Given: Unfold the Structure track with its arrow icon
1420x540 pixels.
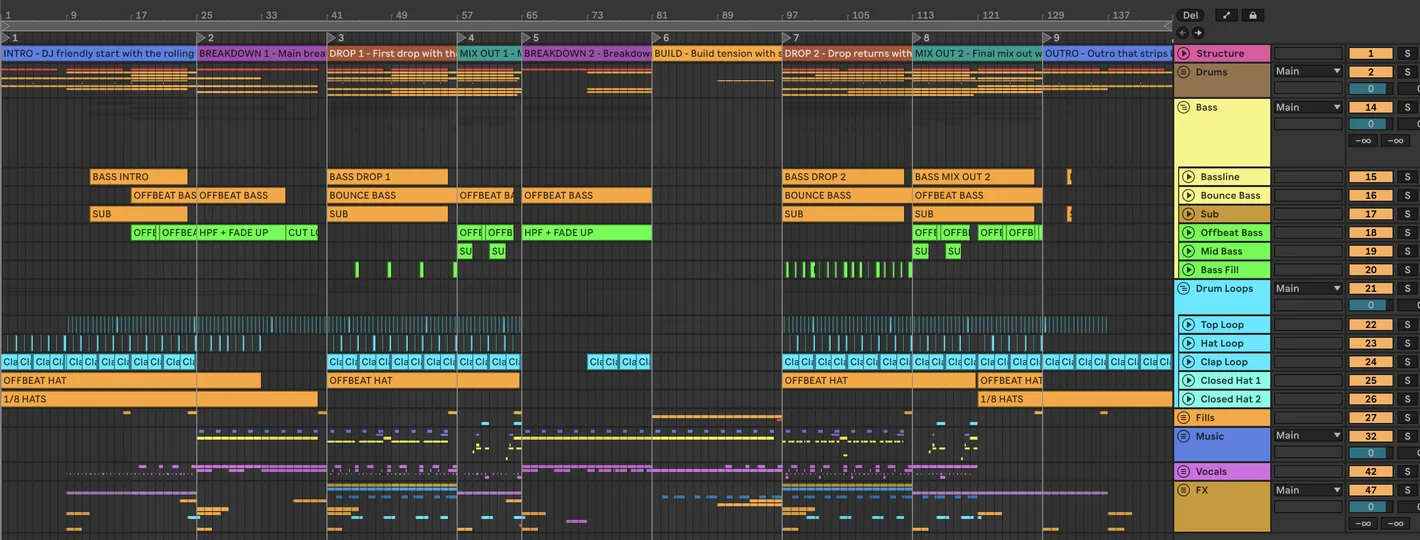Looking at the screenshot, I should tap(1184, 53).
